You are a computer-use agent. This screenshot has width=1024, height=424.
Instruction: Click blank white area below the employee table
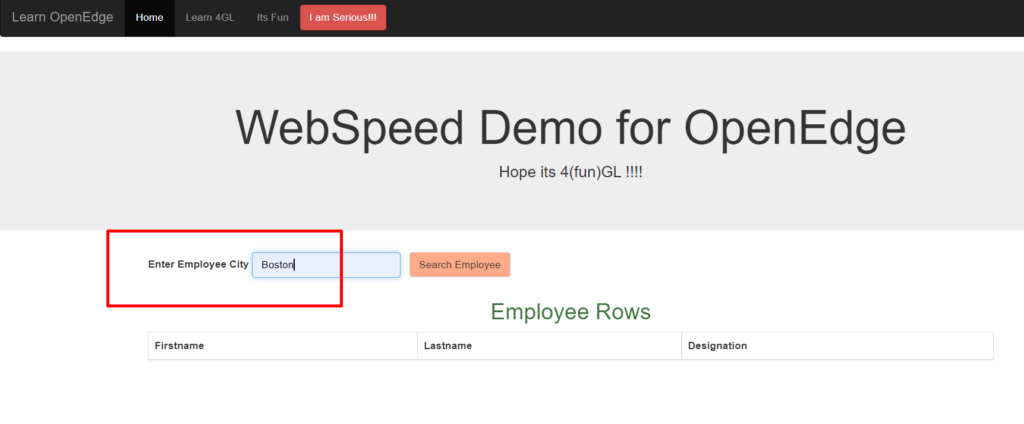(x=570, y=395)
